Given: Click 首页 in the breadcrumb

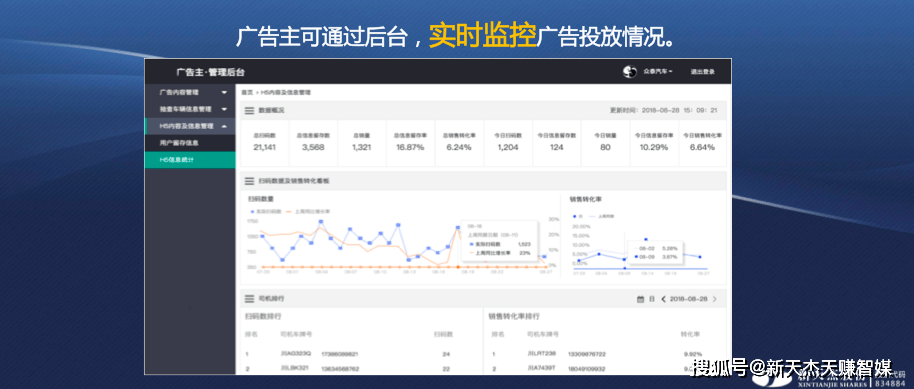Looking at the screenshot, I should pyautogui.click(x=247, y=92).
